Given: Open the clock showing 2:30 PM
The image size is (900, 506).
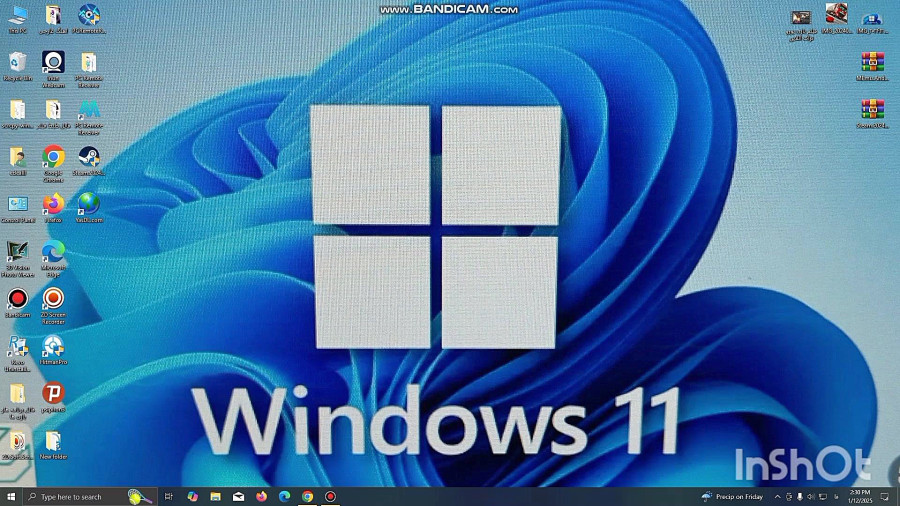Looking at the screenshot, I should pyautogui.click(x=860, y=497).
